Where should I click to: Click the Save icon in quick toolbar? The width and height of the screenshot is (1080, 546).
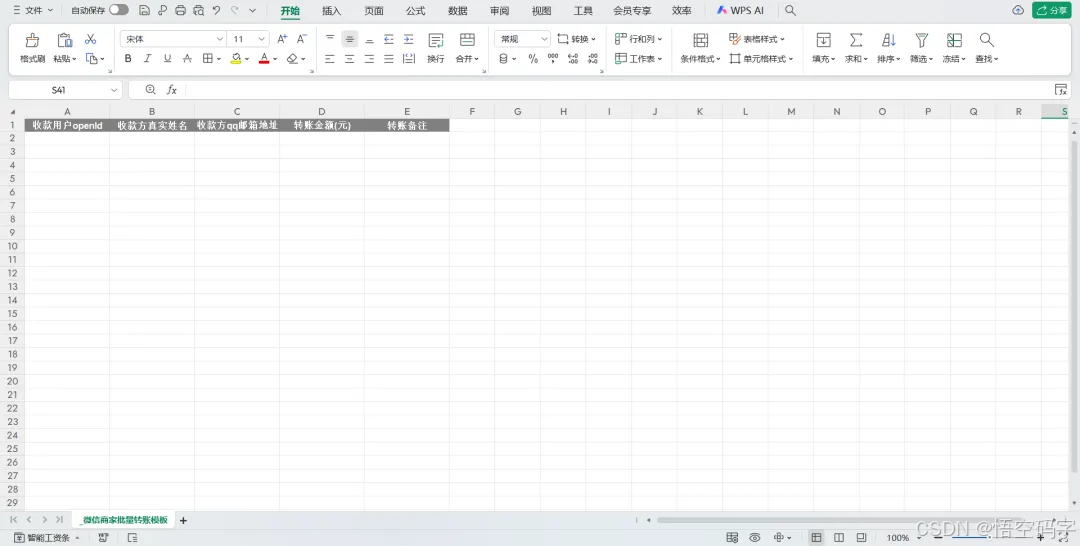pos(144,10)
